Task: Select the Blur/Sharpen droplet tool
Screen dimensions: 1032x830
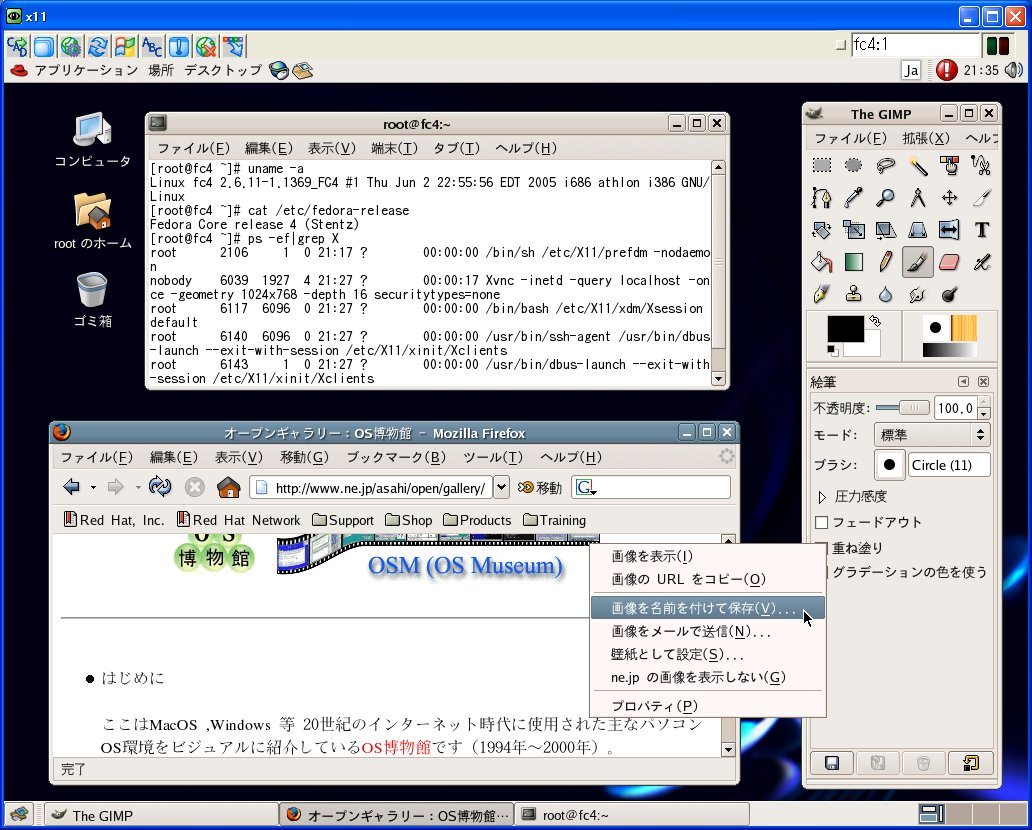Action: pyautogui.click(x=886, y=294)
